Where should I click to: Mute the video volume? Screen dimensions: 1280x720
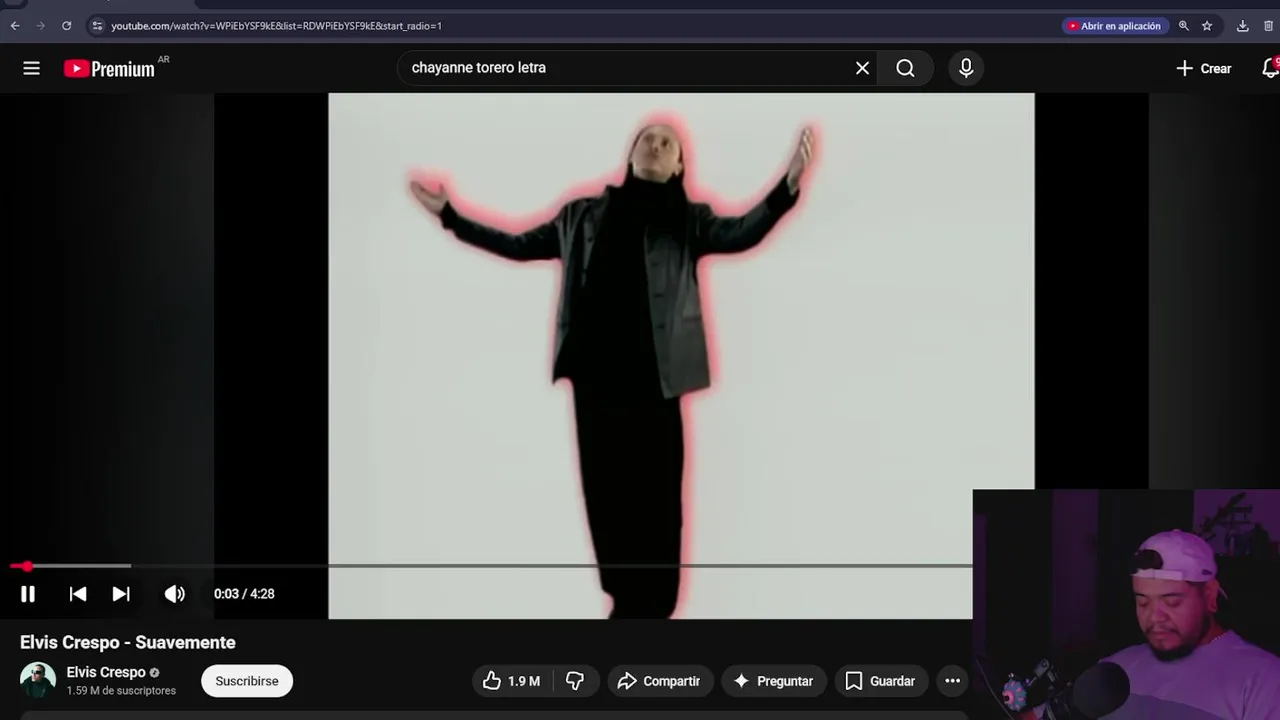point(175,594)
